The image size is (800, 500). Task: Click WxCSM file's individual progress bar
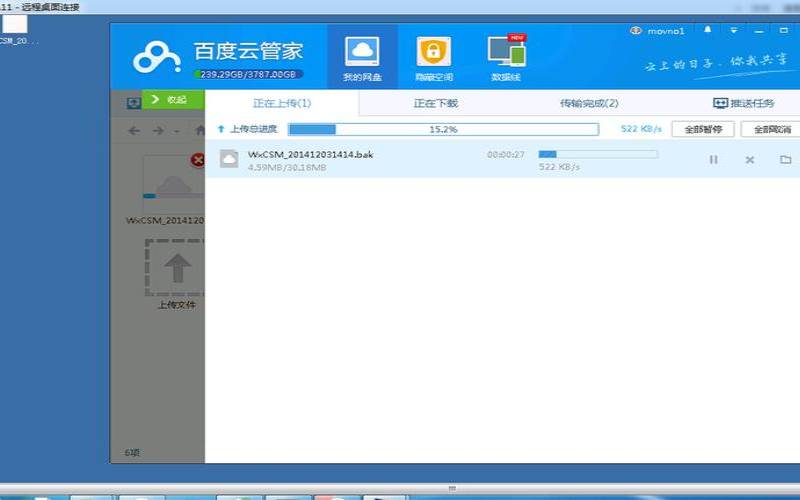click(598, 154)
